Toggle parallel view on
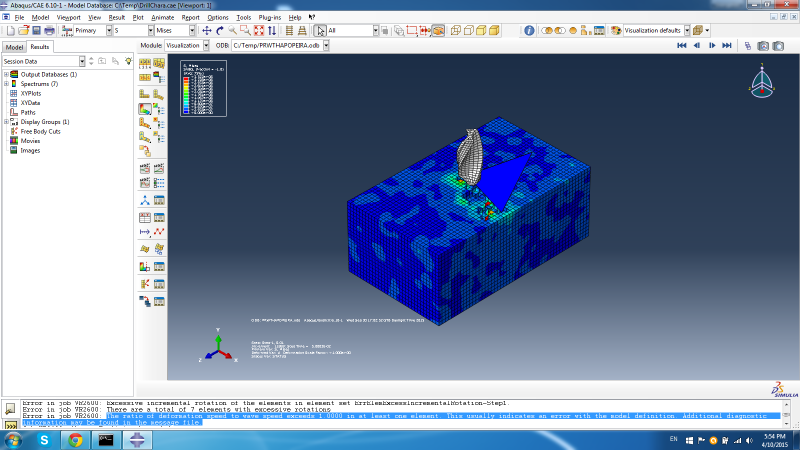800x450 pixels. click(x=289, y=31)
